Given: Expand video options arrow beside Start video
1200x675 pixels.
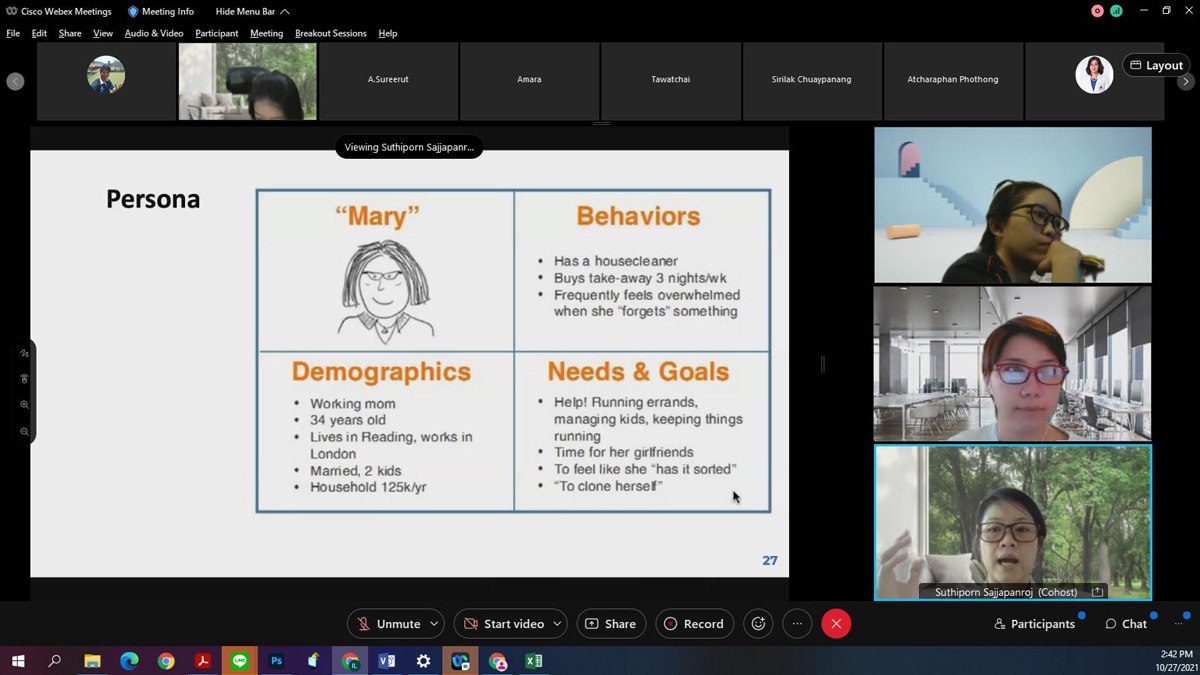Looking at the screenshot, I should tap(557, 624).
